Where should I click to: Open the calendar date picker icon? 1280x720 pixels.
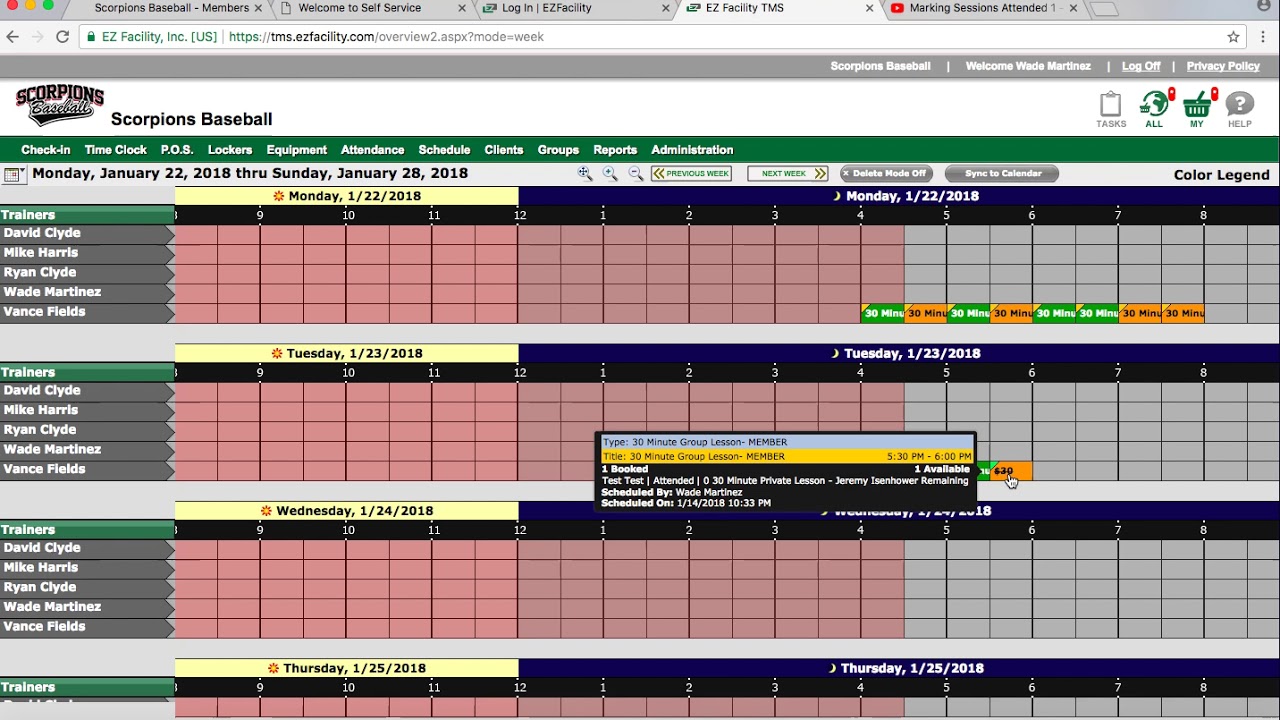point(14,175)
